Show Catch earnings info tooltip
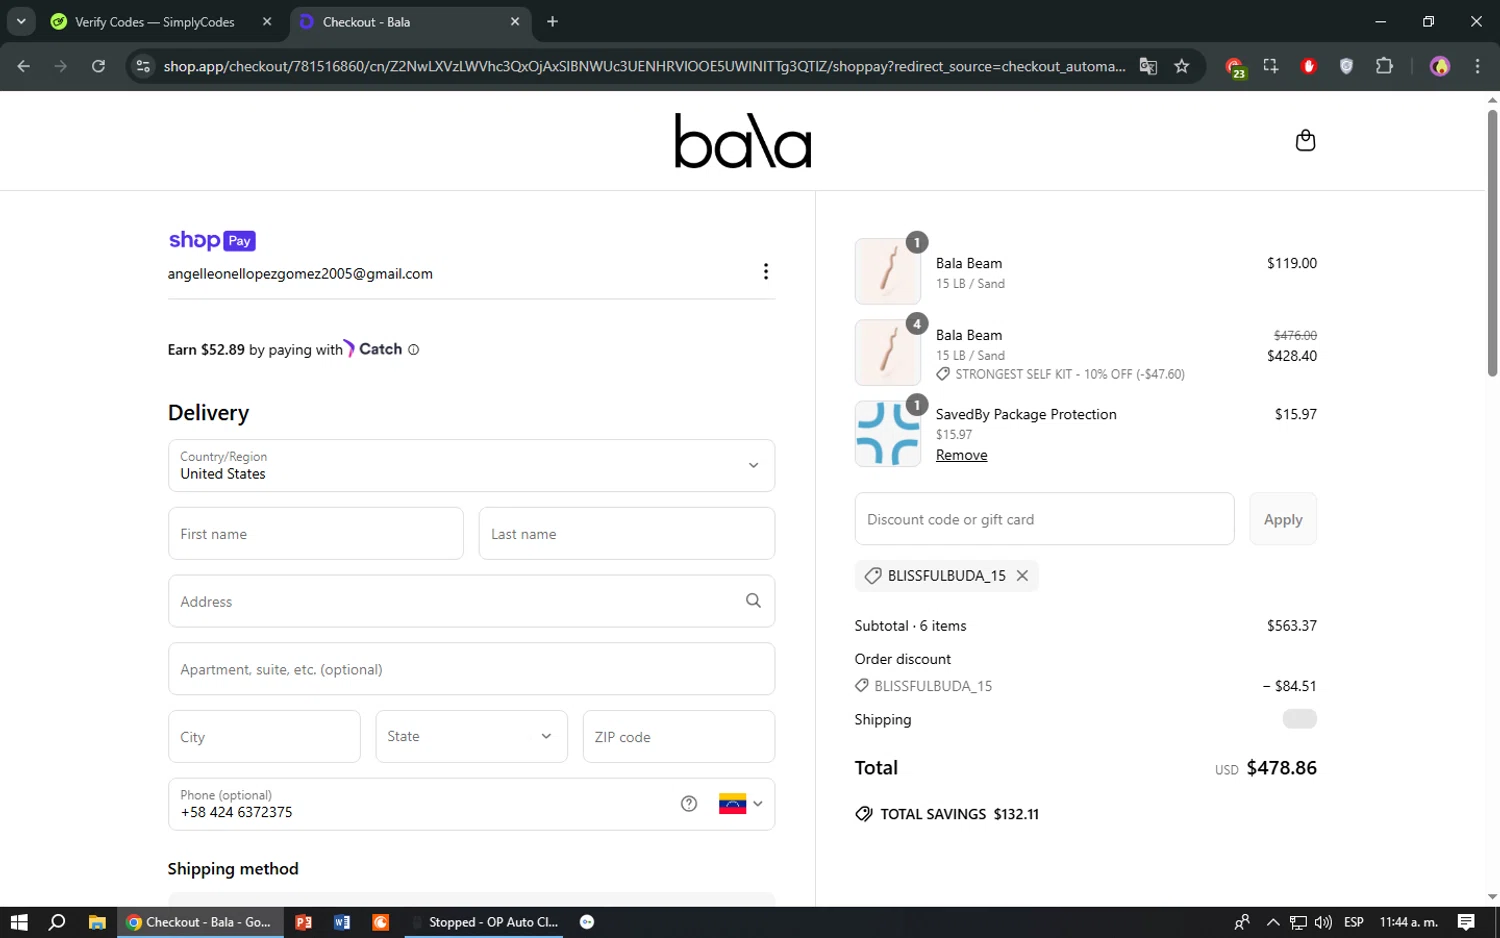The image size is (1500, 938). click(x=414, y=350)
